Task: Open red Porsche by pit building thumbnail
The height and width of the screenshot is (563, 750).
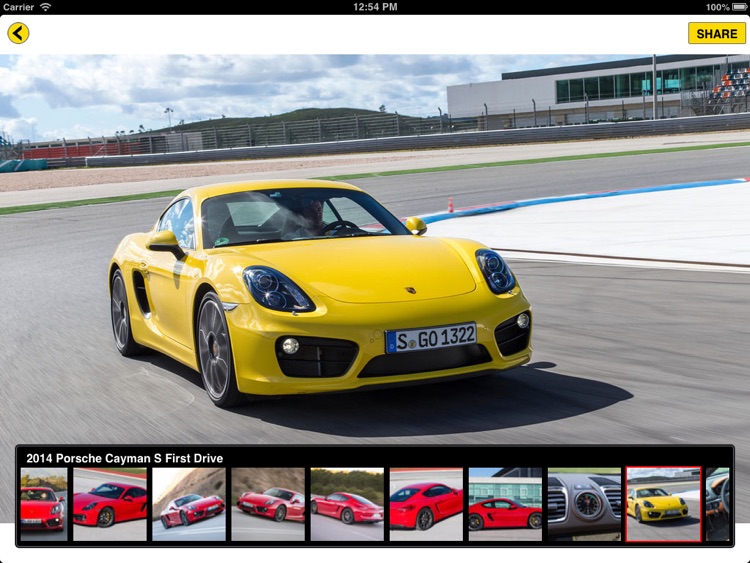Action: pos(505,504)
